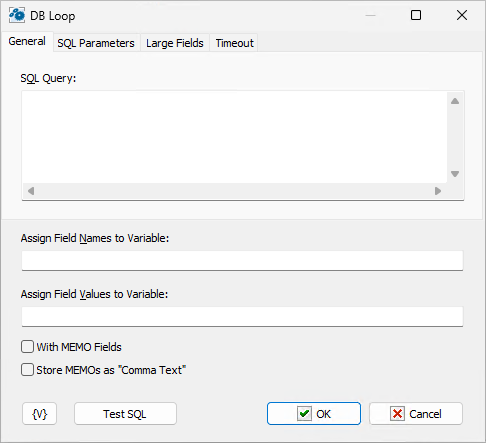486x443 pixels.
Task: Switch to the SQL Parameters tab
Action: [96, 43]
